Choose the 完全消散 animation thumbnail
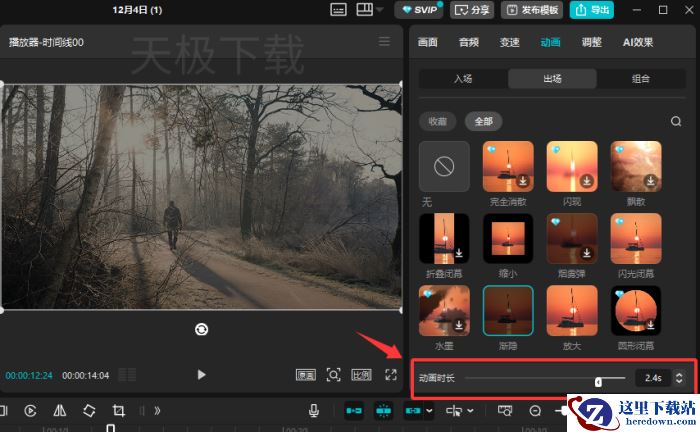The image size is (700, 432). click(x=508, y=166)
